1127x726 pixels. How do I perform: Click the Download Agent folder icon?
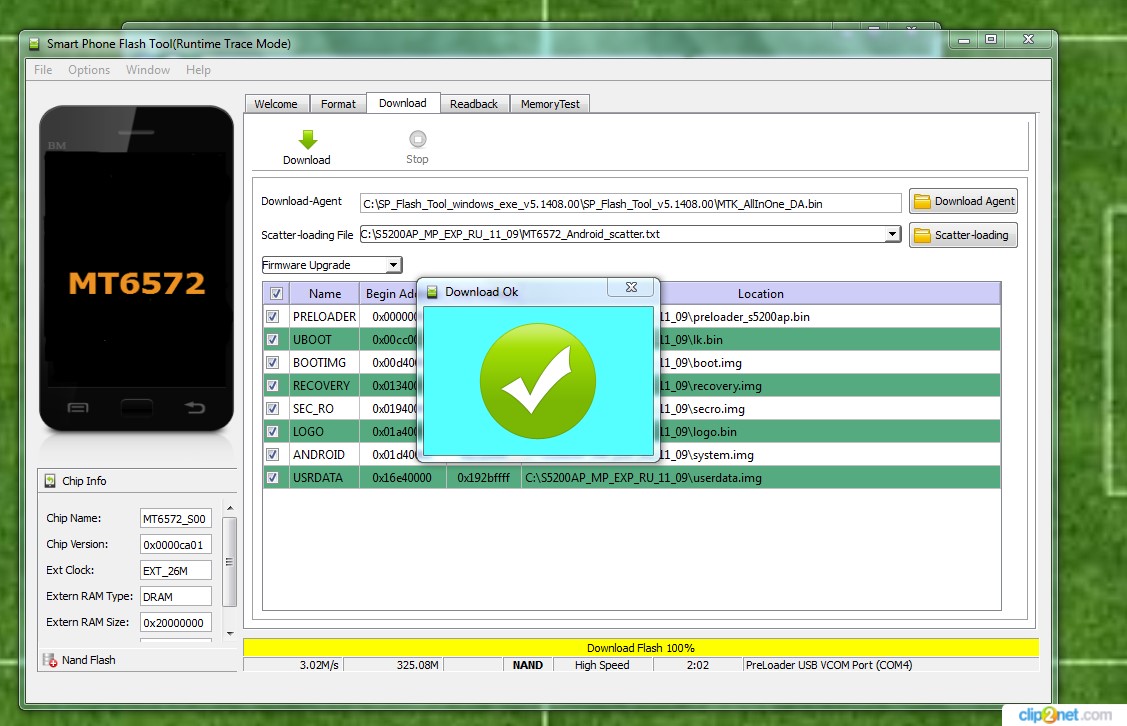921,202
